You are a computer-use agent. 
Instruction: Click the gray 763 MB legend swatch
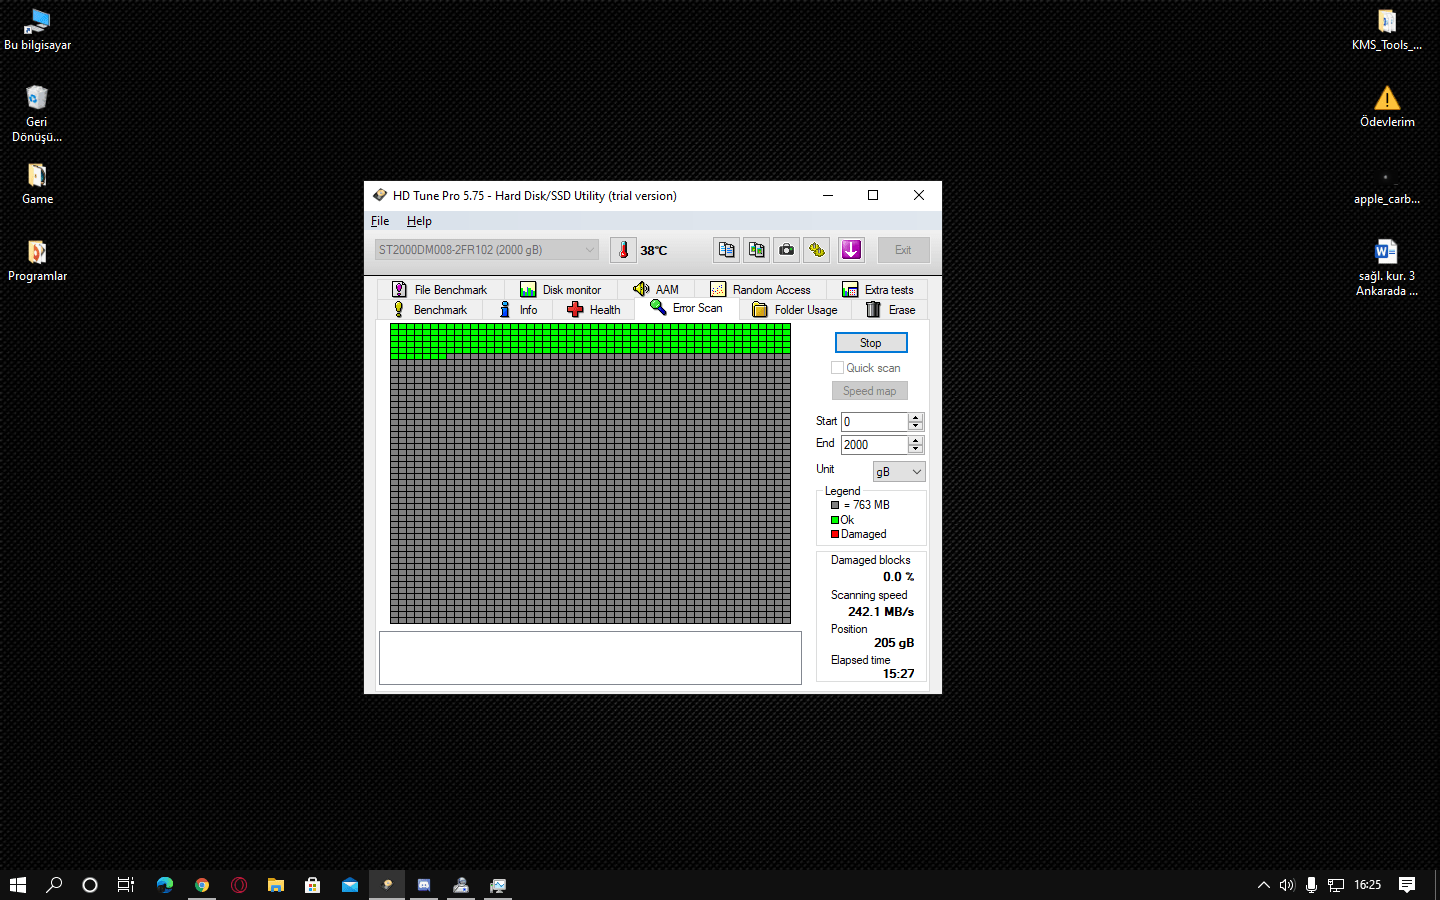(835, 505)
